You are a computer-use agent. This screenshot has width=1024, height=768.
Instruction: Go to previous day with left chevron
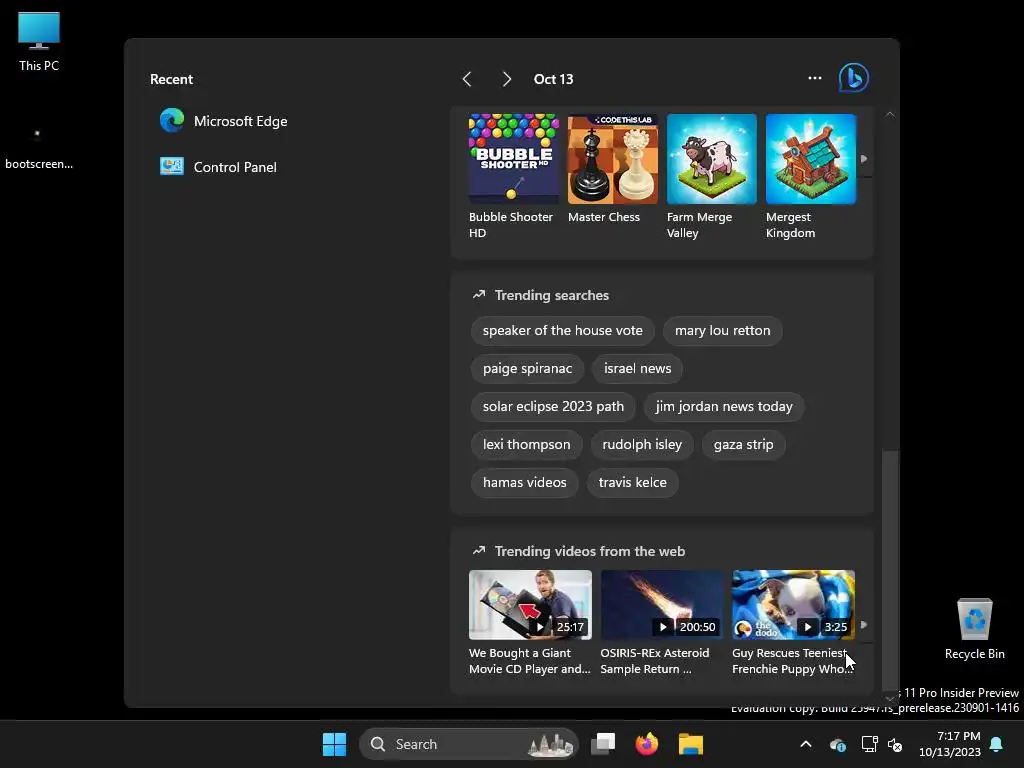tap(466, 79)
